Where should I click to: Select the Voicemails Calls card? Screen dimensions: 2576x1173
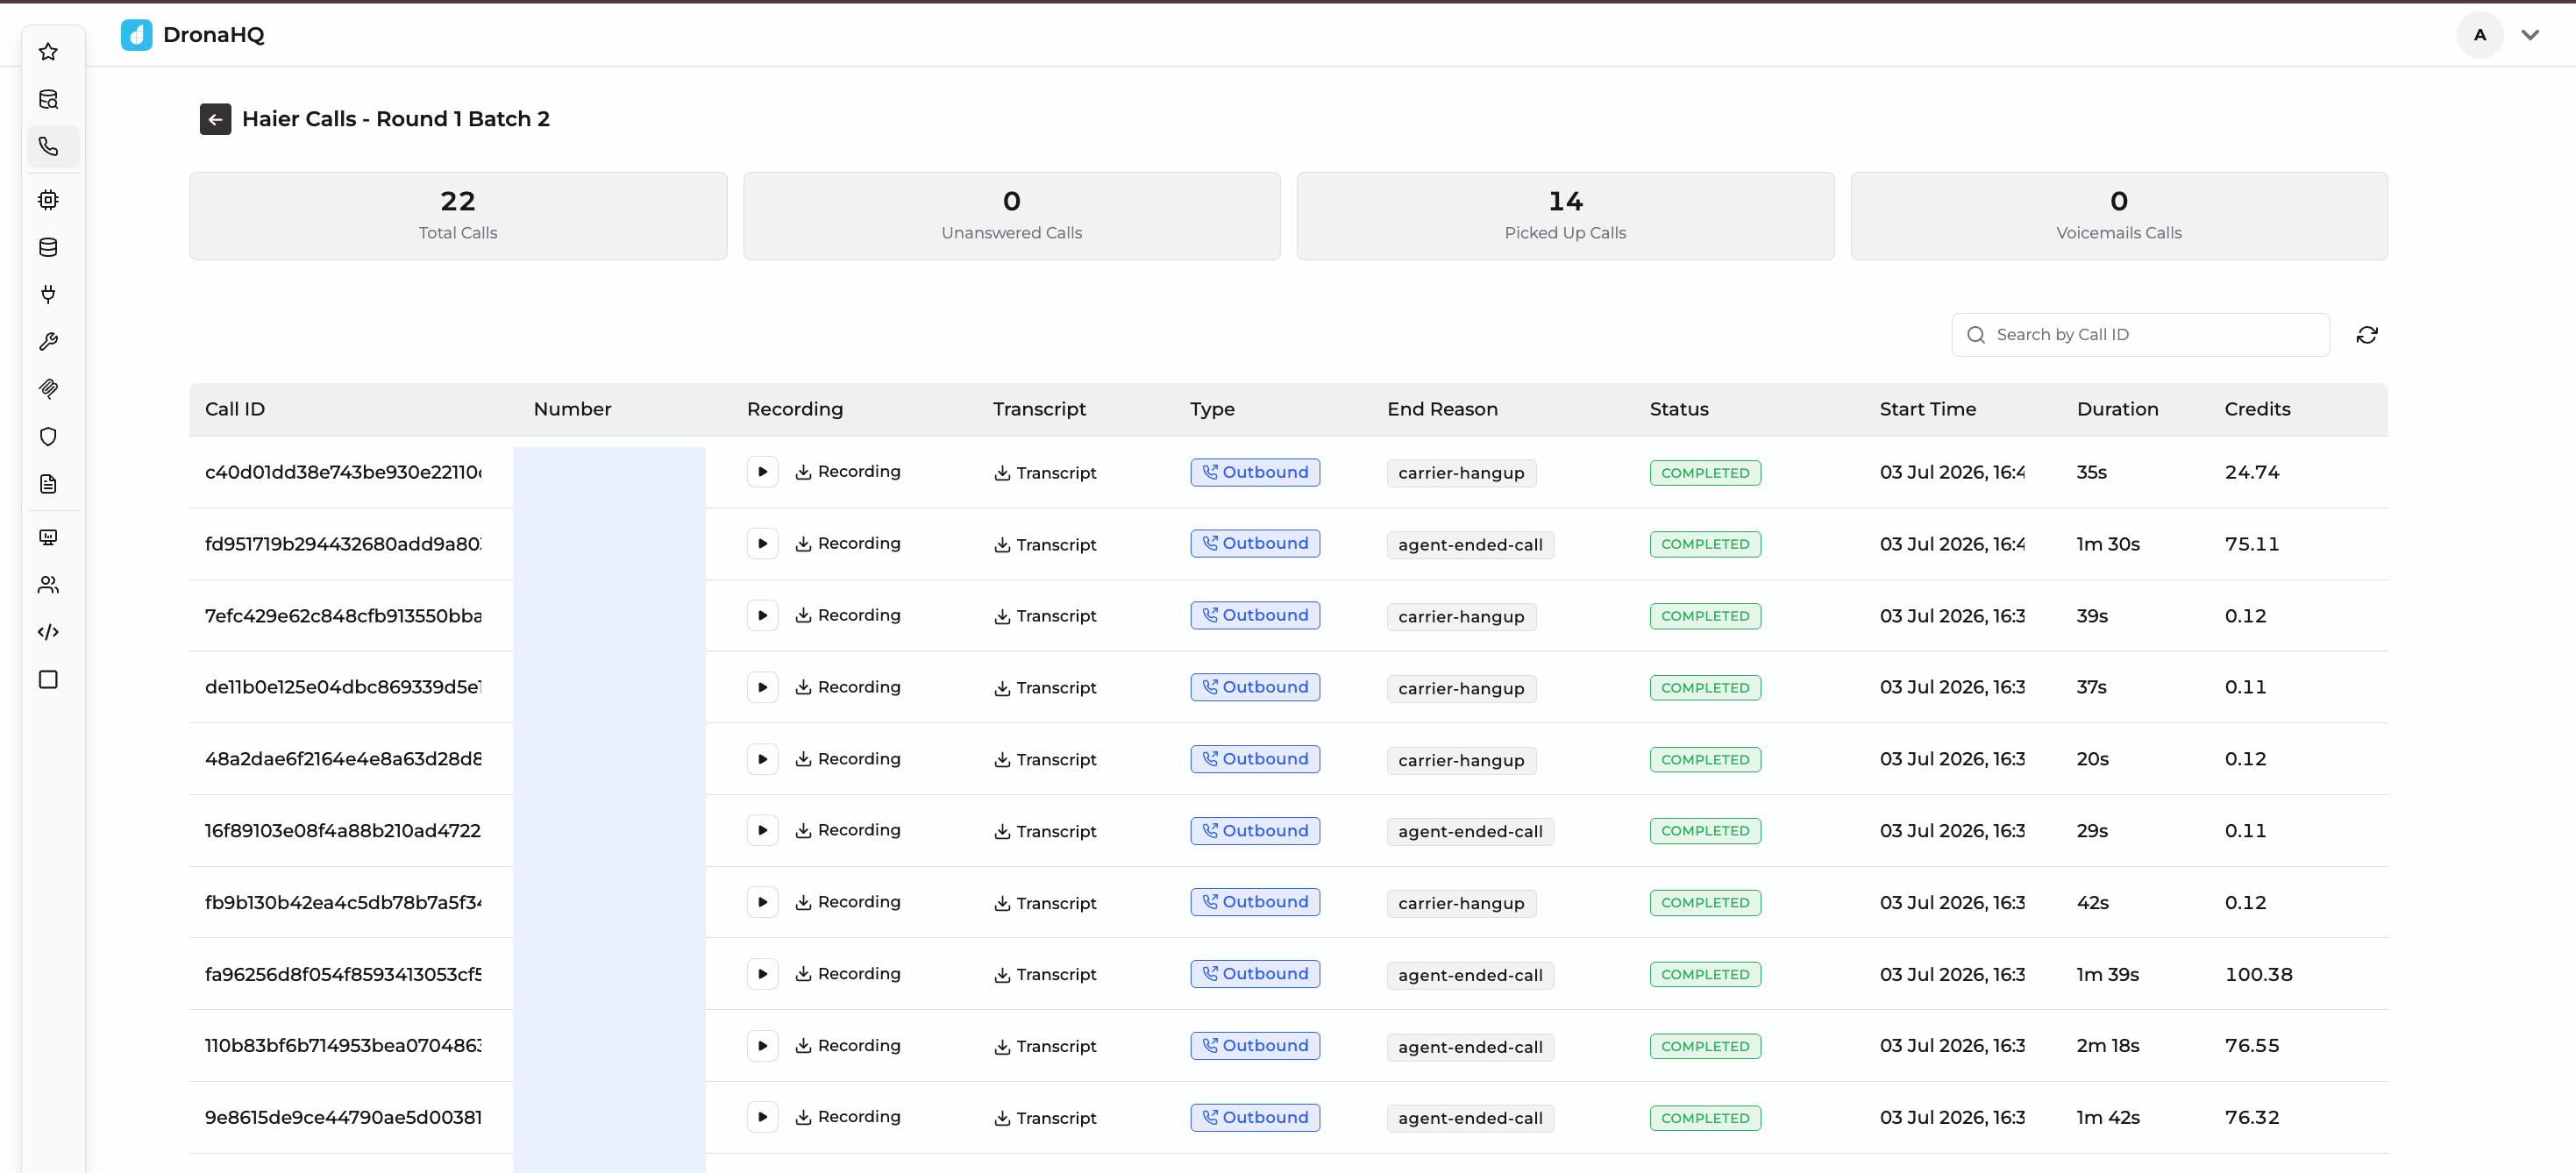tap(2119, 216)
